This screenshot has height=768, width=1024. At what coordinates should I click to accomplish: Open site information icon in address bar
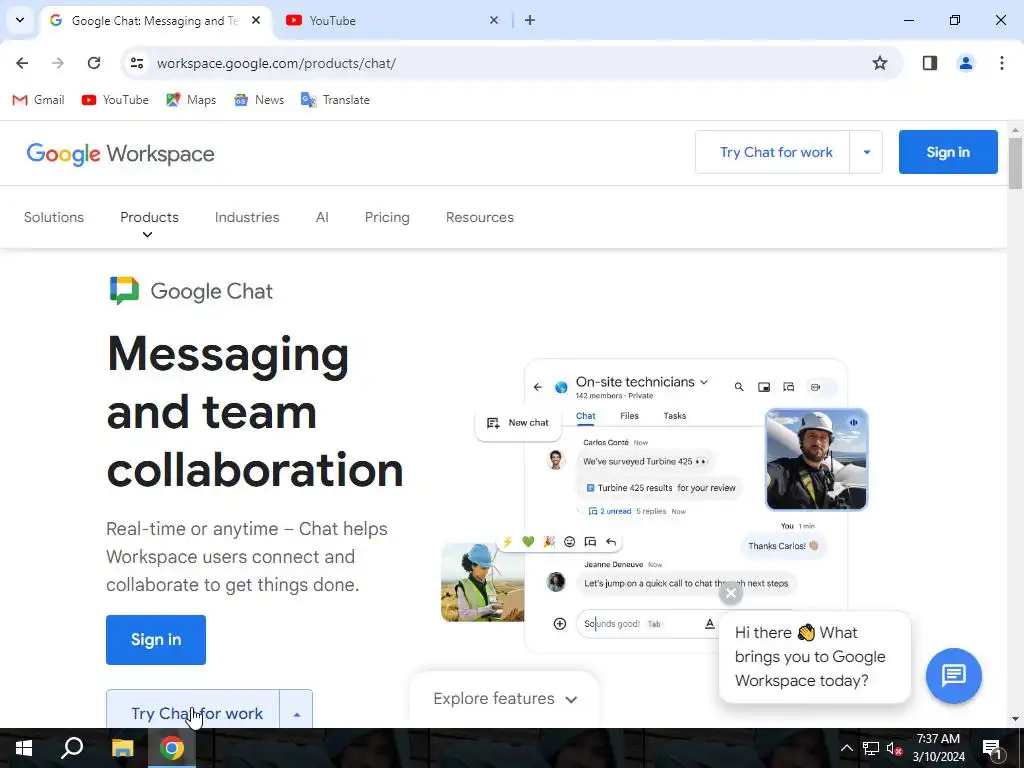(137, 63)
